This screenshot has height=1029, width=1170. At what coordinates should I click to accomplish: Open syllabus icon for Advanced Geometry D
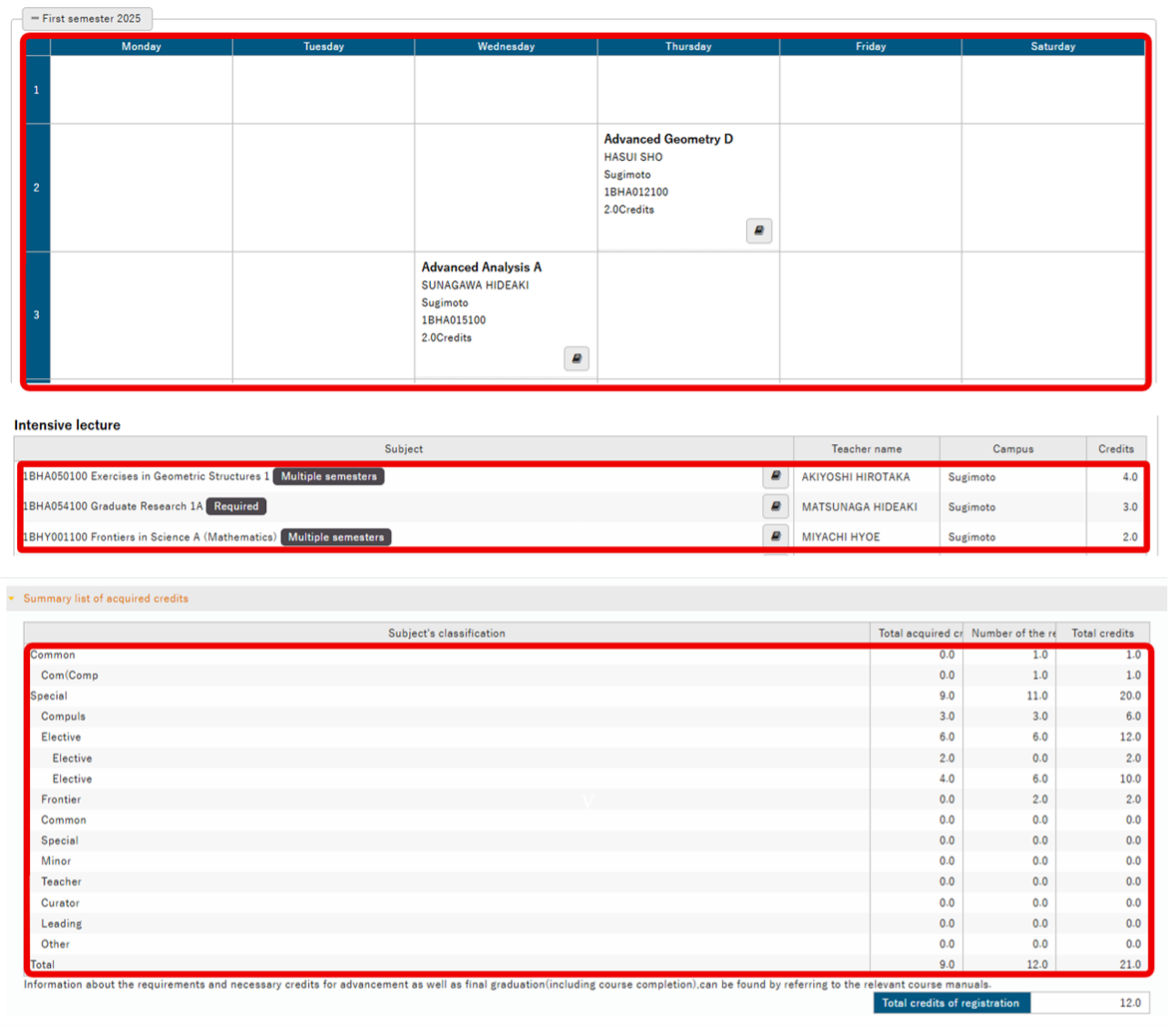(759, 231)
